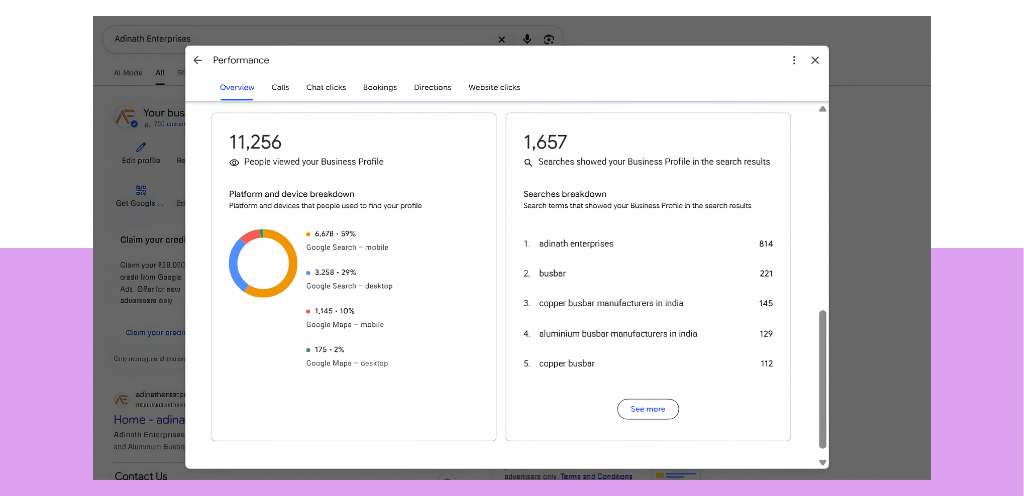Click the donut chart of platform breakdown
The width and height of the screenshot is (1024, 496).
coord(263,264)
